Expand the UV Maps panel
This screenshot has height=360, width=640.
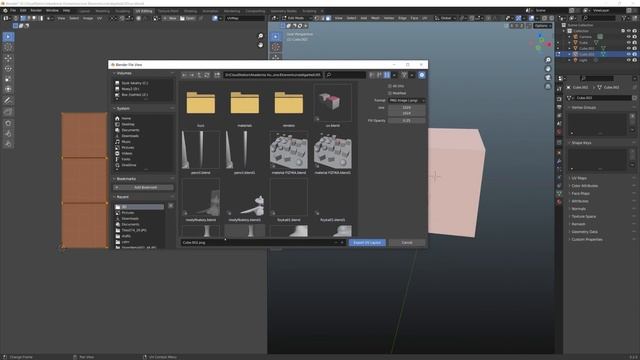[x=579, y=178]
